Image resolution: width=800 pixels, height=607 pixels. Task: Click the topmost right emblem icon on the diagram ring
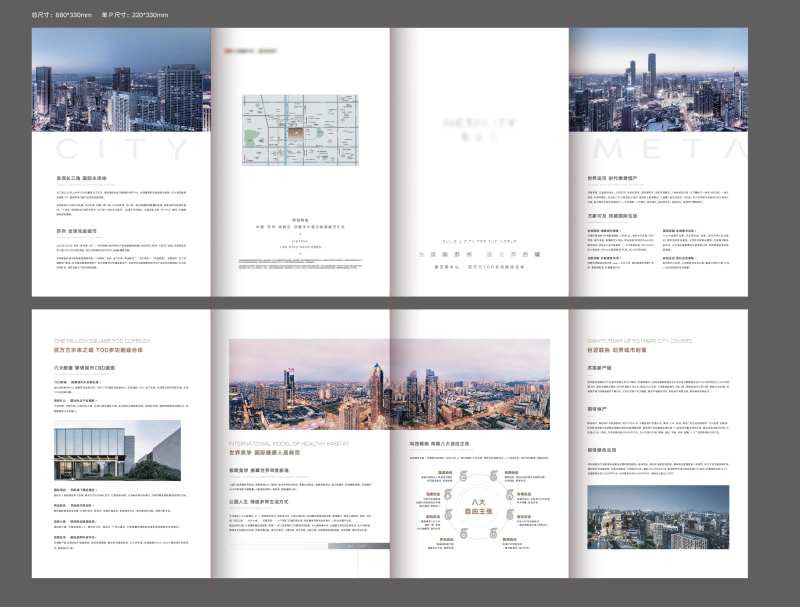click(496, 474)
